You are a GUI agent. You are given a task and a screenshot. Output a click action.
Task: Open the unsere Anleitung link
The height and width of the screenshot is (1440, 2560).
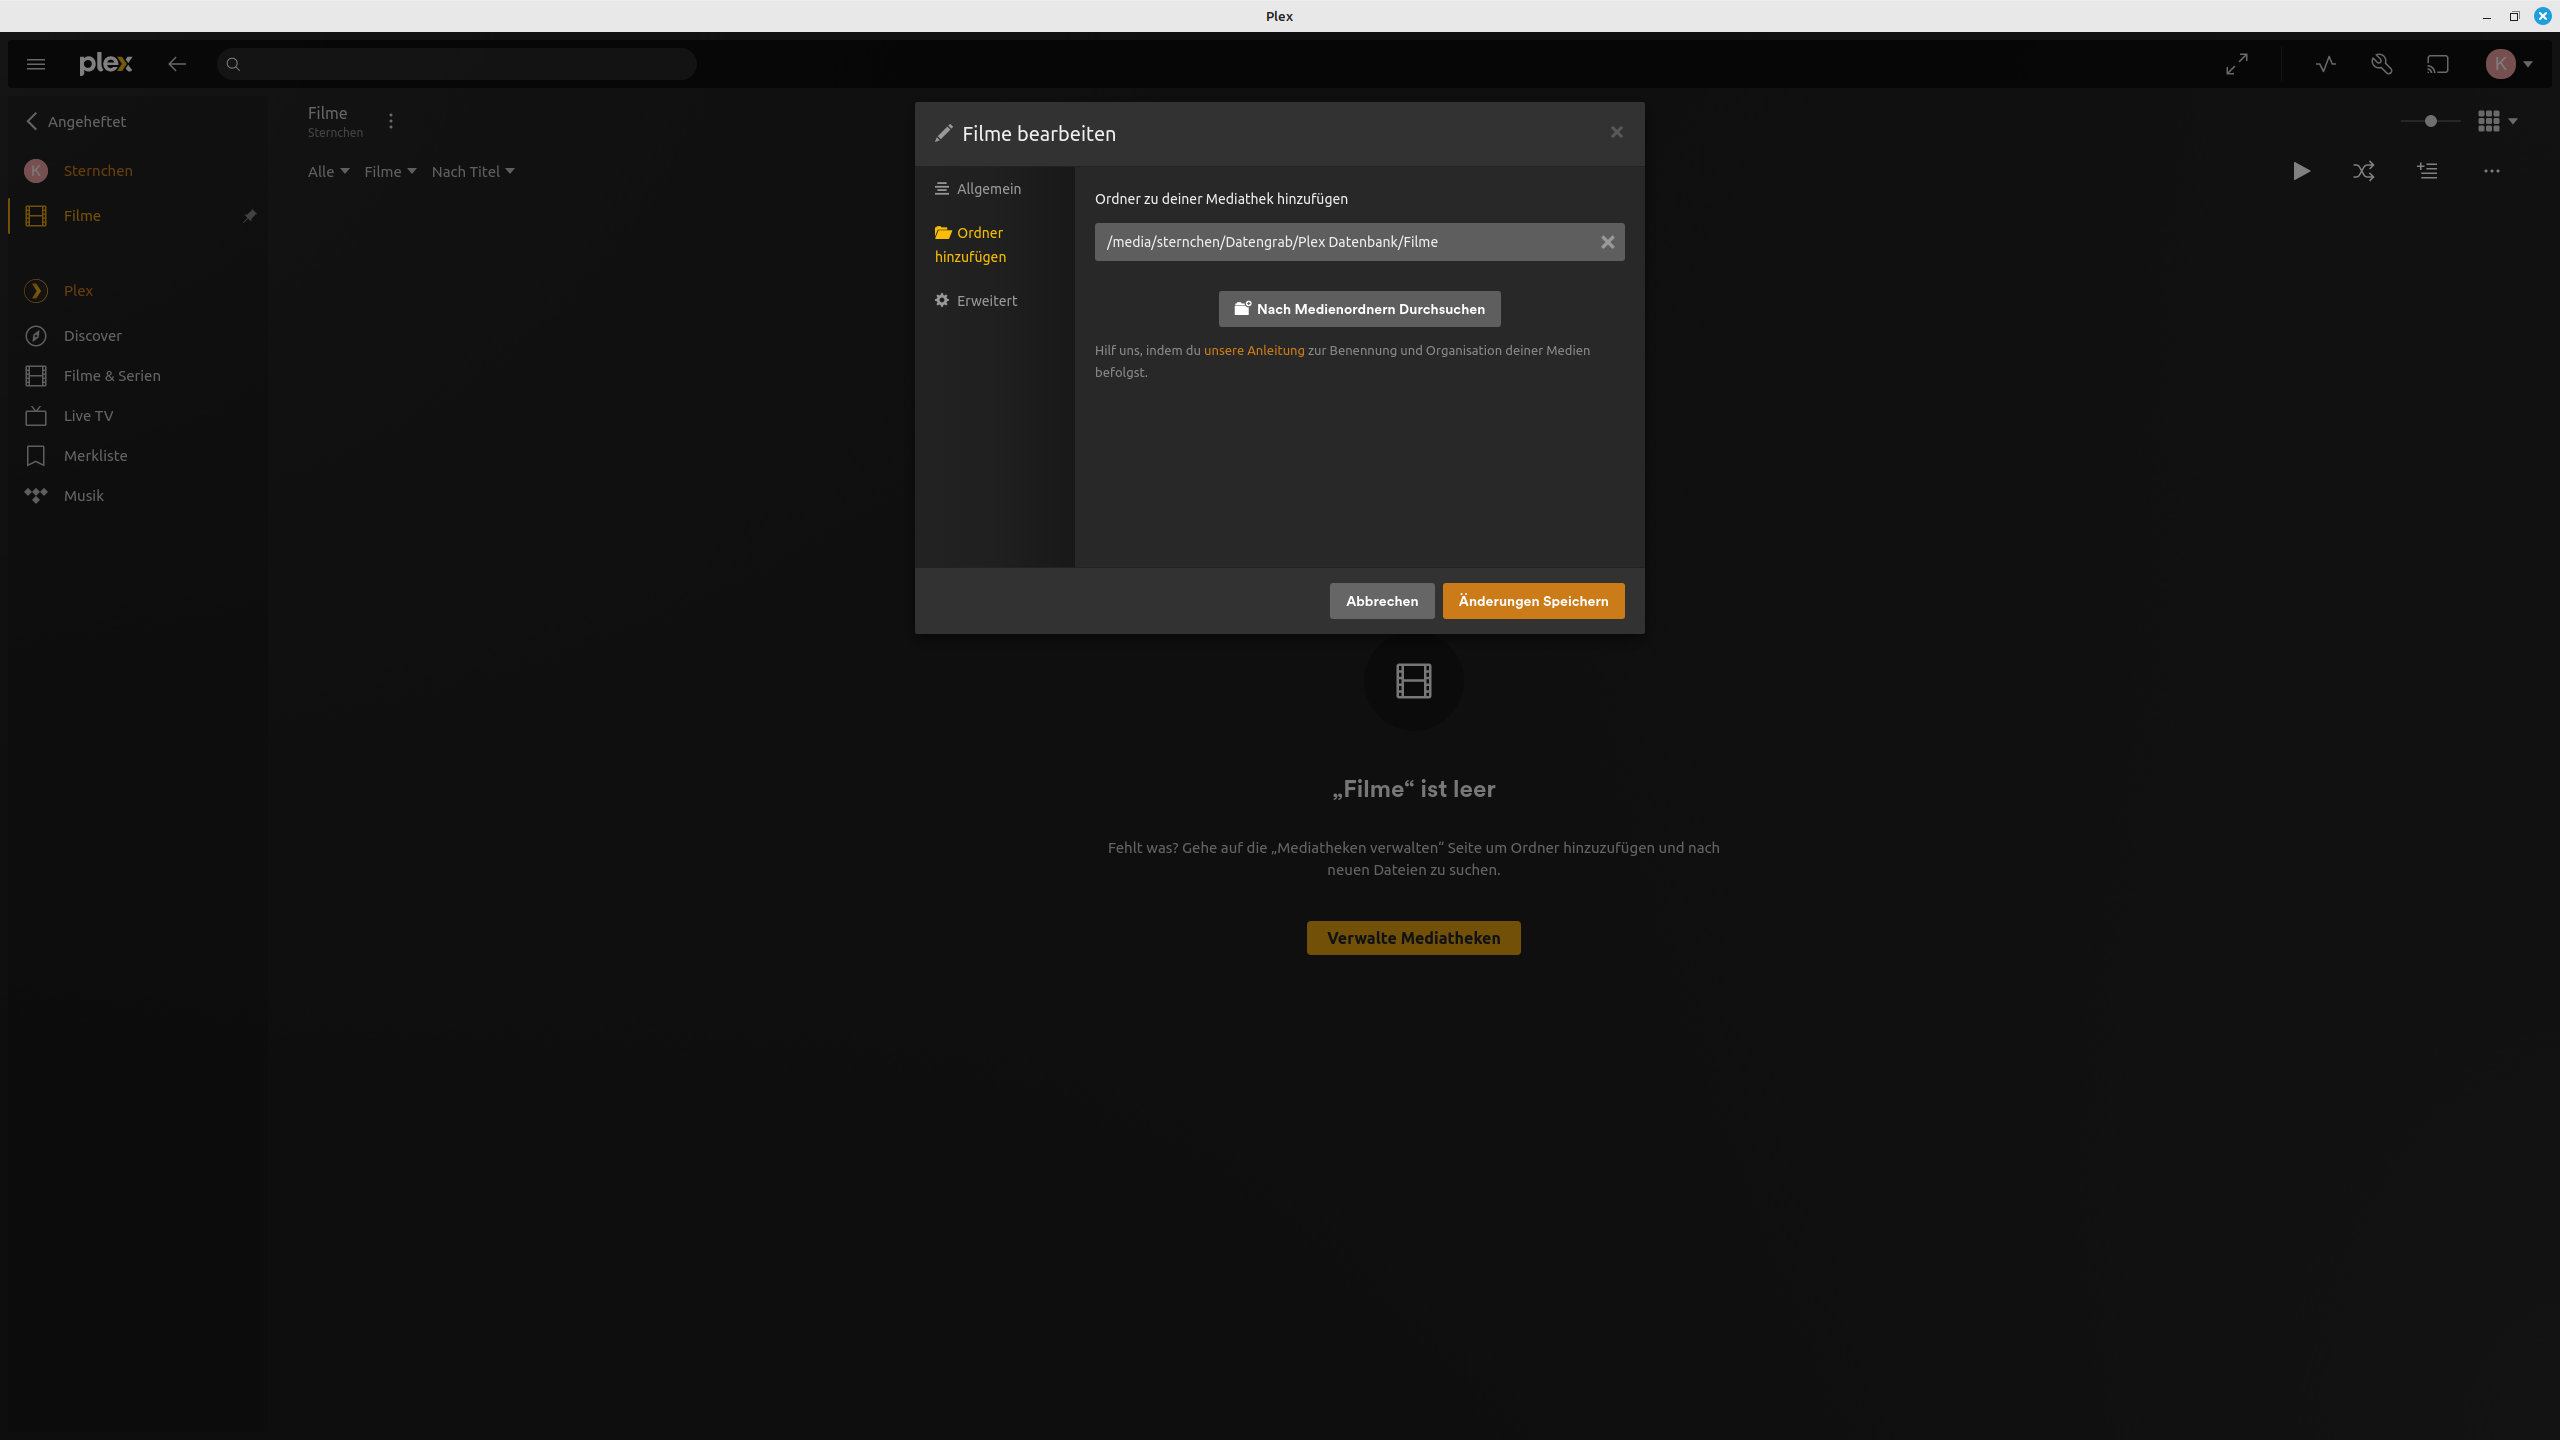point(1254,351)
